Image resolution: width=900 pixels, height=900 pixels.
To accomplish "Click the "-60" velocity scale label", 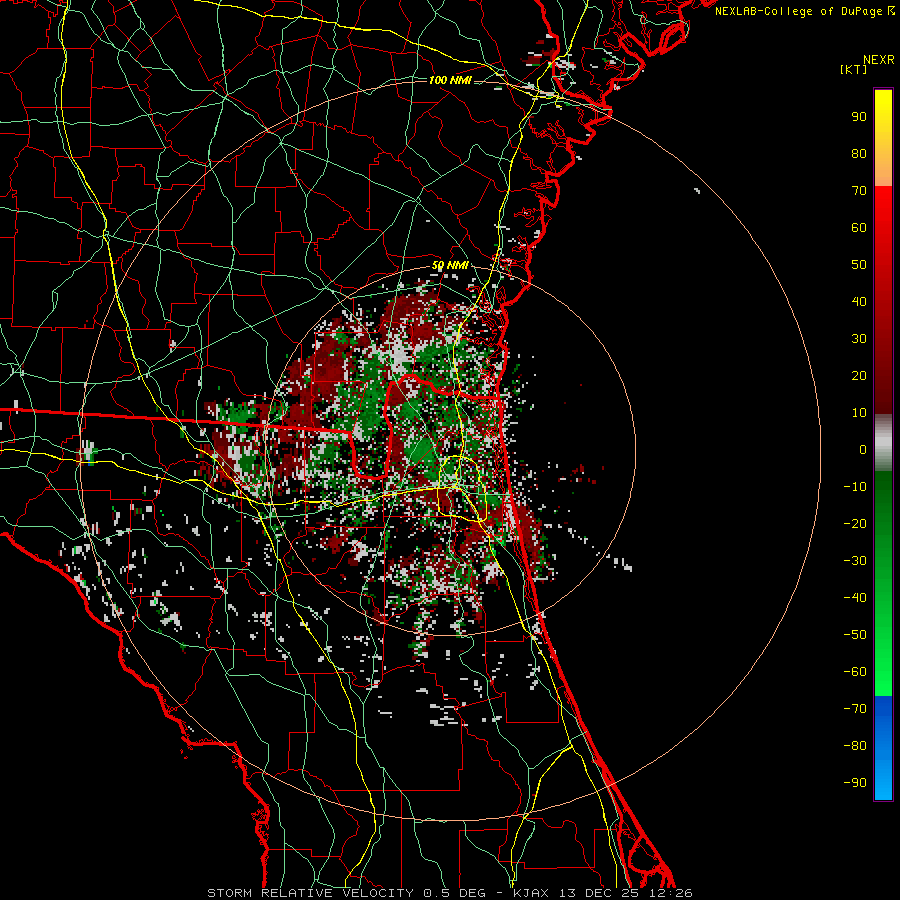I will click(855, 672).
